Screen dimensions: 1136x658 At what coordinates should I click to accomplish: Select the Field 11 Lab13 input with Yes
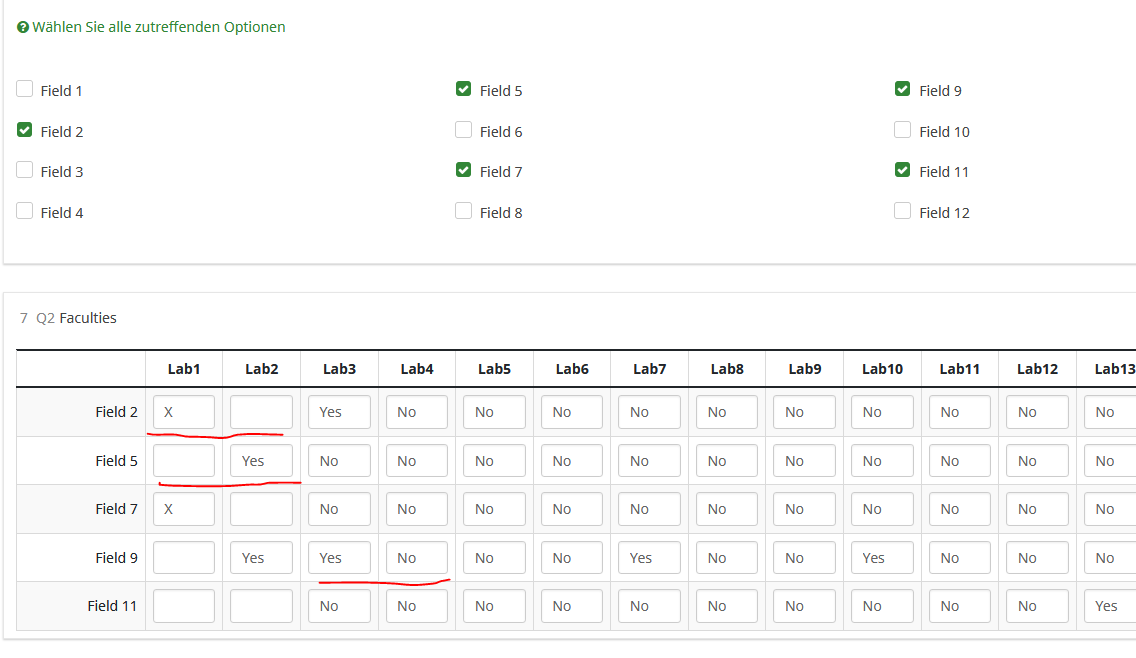coord(1110,606)
